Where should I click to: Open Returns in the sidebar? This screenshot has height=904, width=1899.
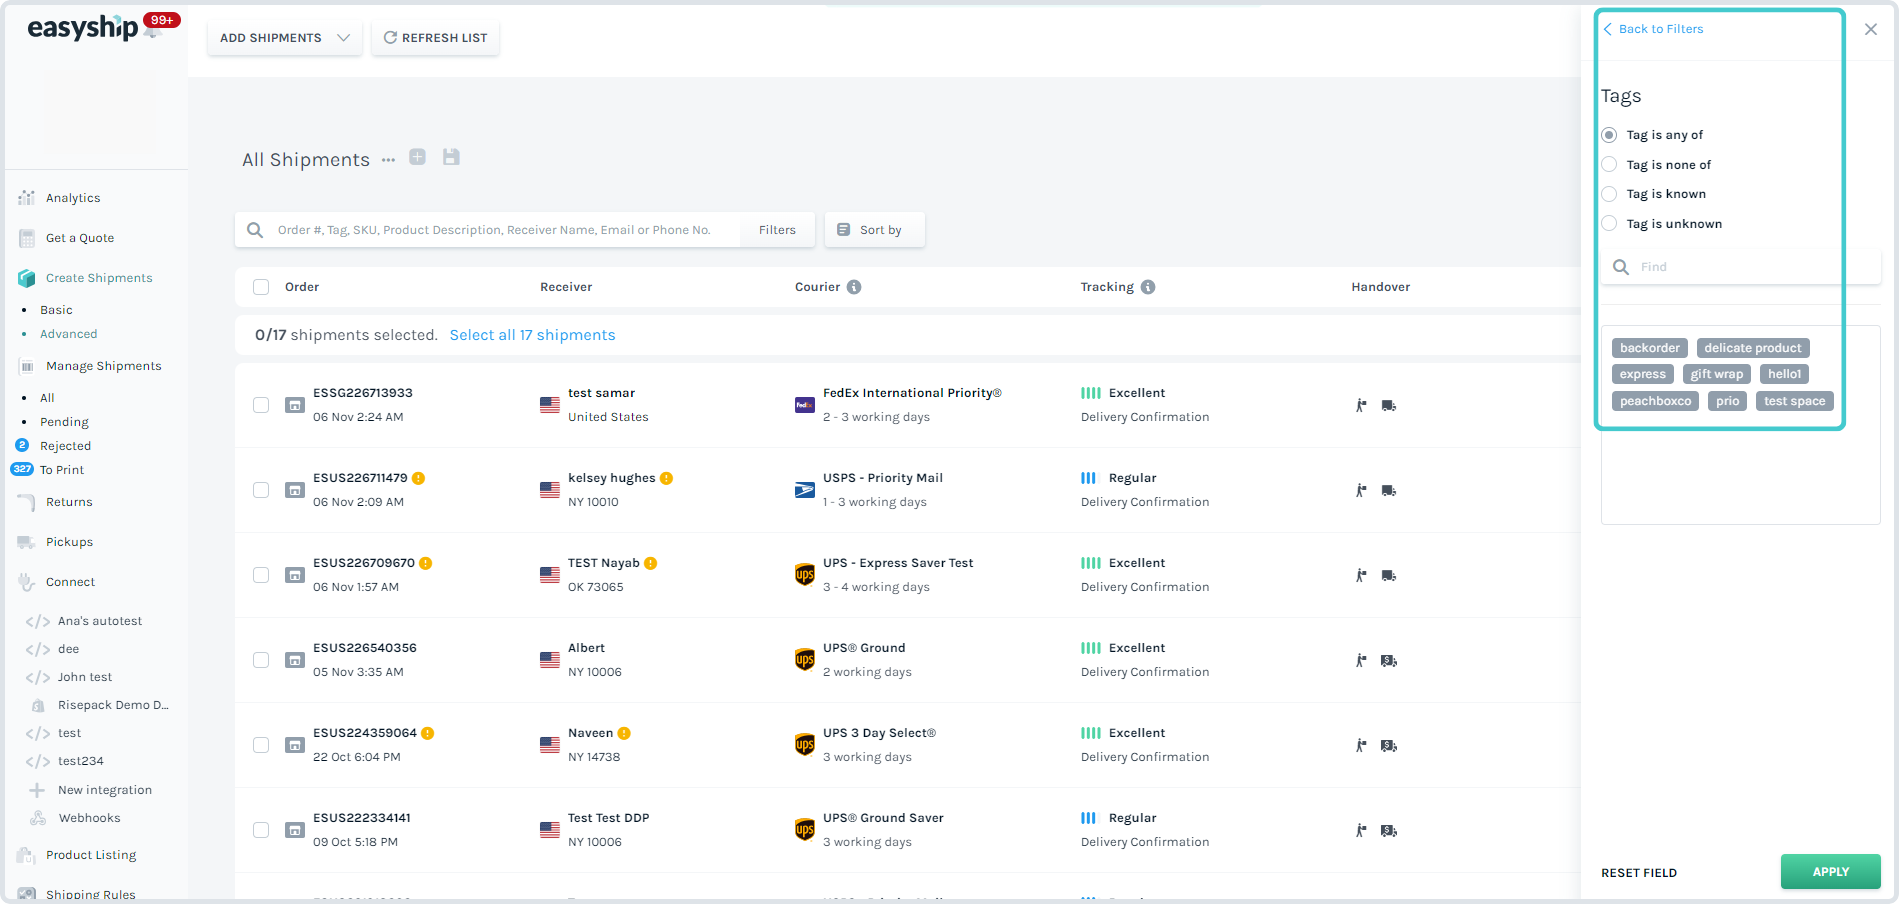coord(69,502)
